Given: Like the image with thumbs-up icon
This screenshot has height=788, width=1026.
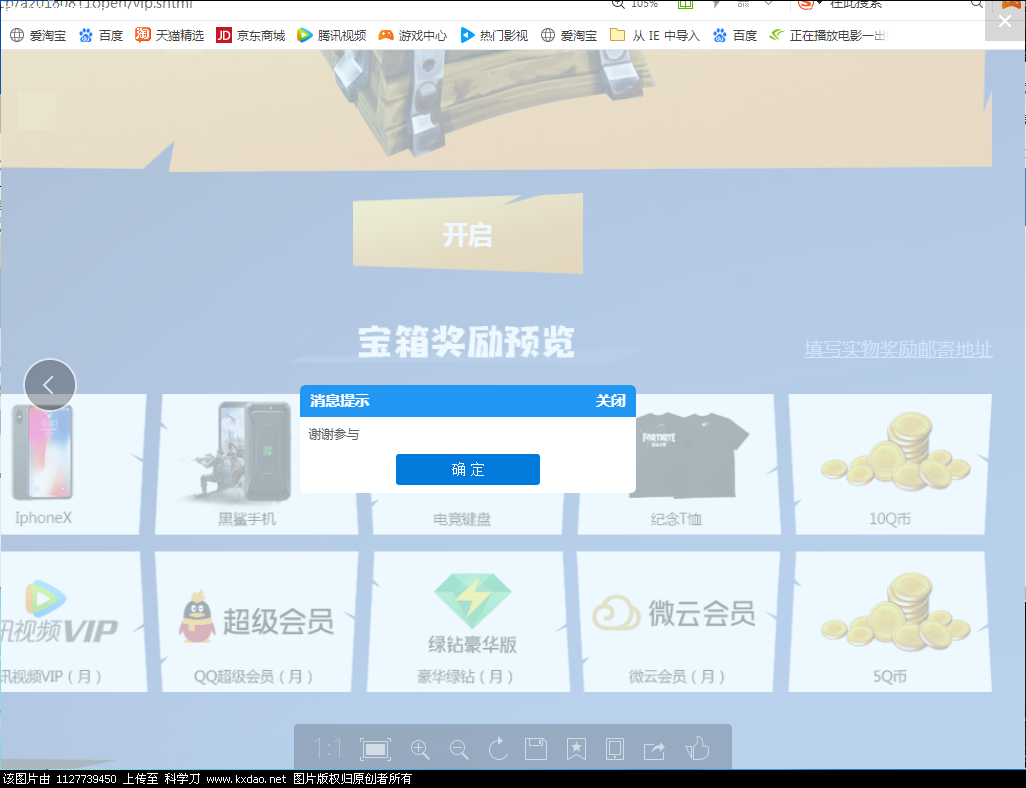Looking at the screenshot, I should click(698, 748).
